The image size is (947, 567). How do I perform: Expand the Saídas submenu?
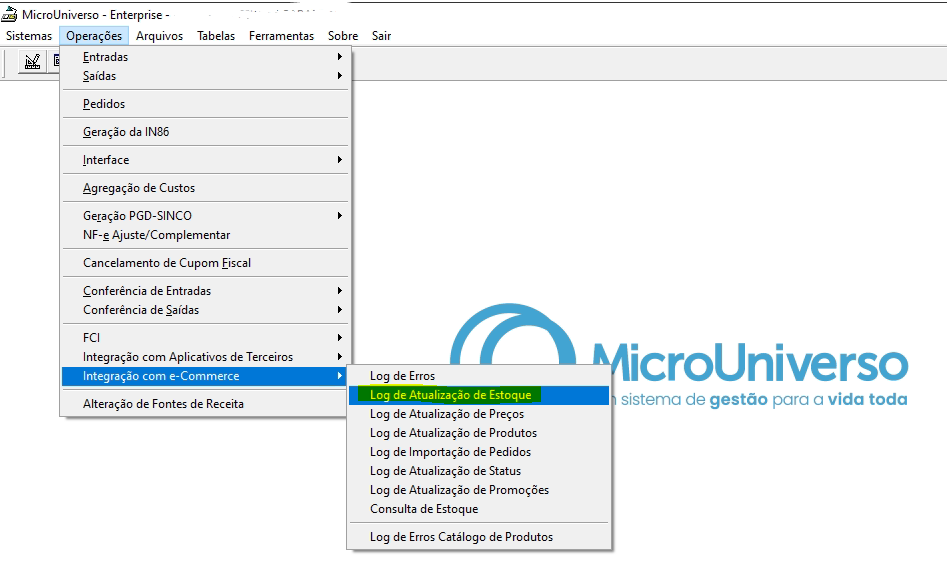tap(206, 76)
